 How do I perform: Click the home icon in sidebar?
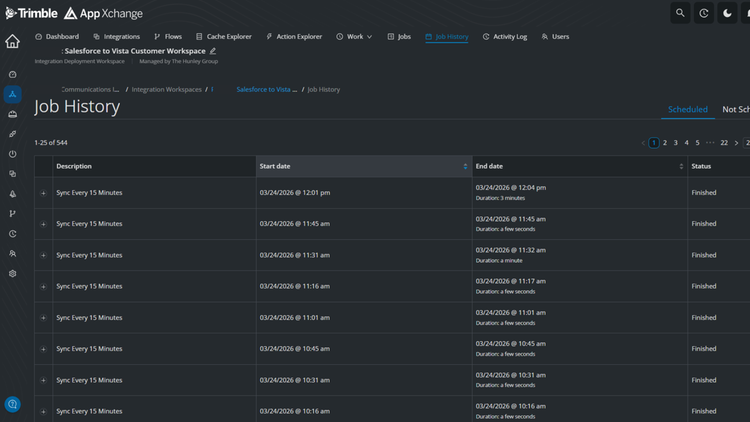click(x=12, y=41)
